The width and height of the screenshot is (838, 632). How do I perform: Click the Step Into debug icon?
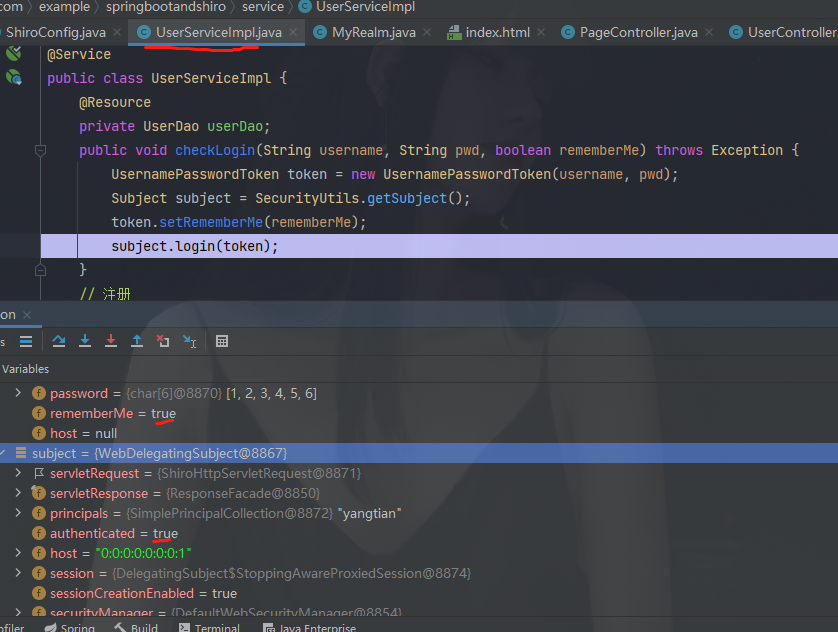(85, 341)
